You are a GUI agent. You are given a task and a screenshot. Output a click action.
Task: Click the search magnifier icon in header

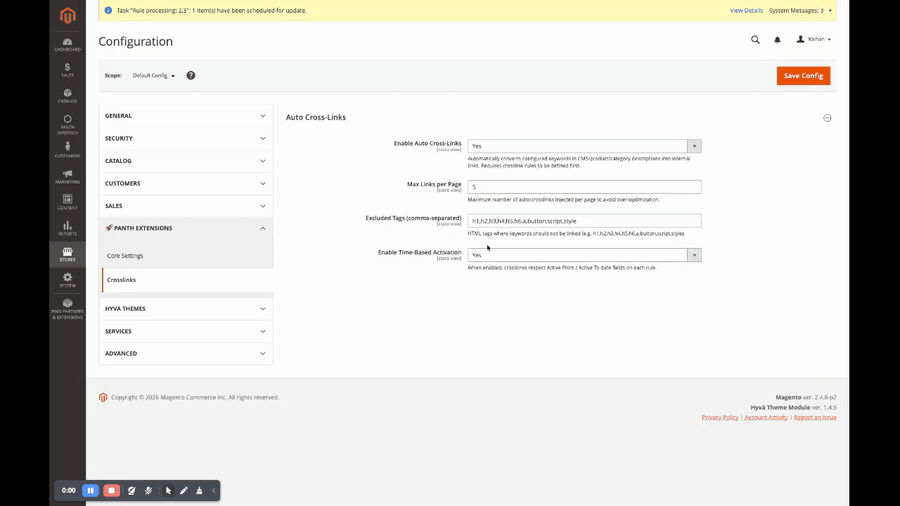pos(755,40)
